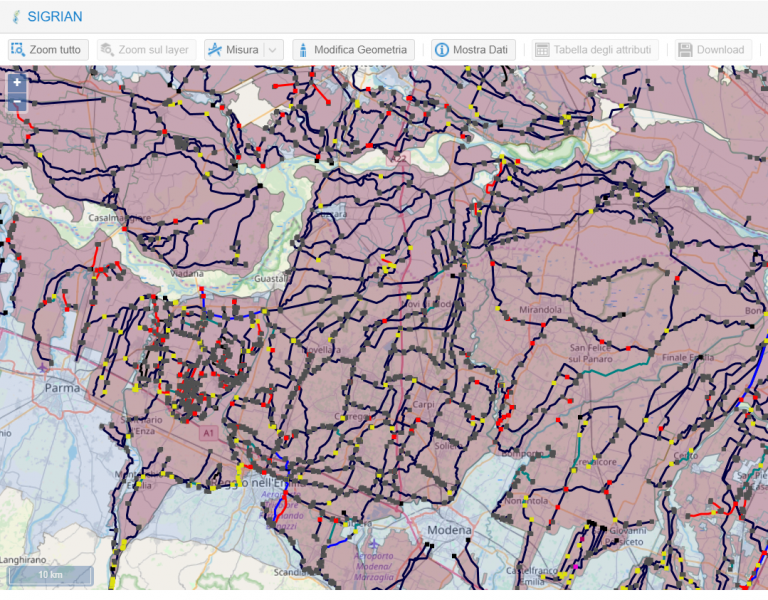Click the Zoom tutto button

click(48, 49)
